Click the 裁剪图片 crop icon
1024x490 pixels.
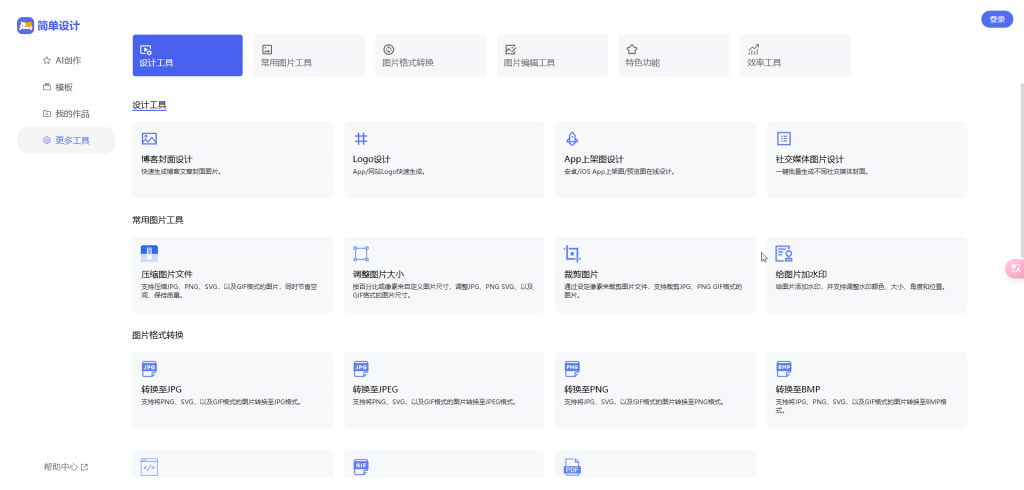click(572, 253)
